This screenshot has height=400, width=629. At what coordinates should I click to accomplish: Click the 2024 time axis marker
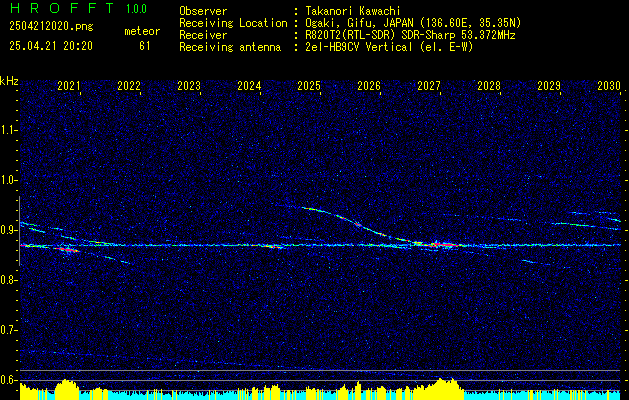249,85
